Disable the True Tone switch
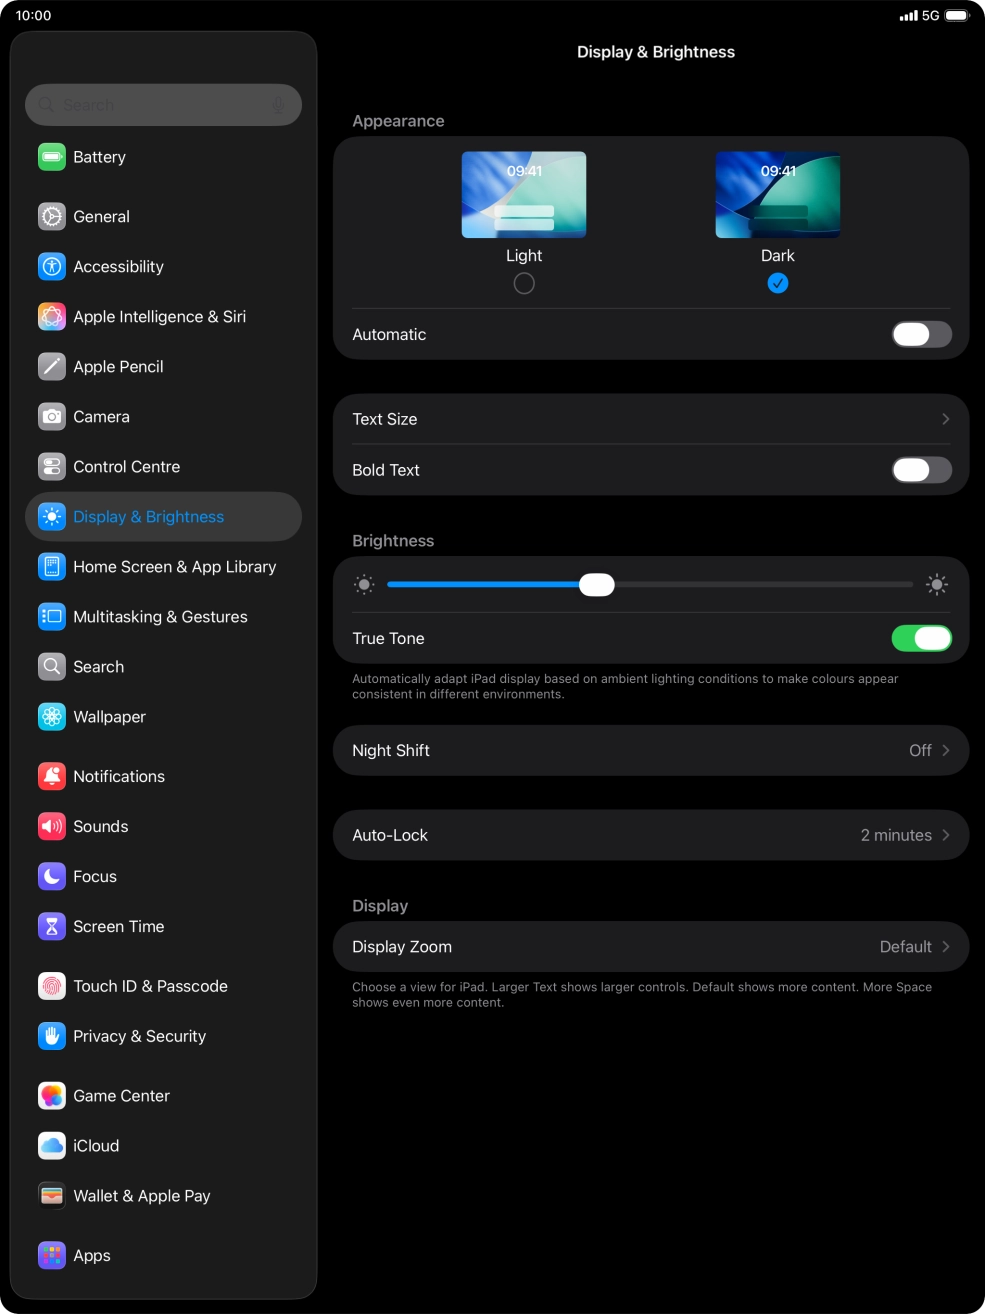This screenshot has width=985, height=1314. click(x=921, y=638)
